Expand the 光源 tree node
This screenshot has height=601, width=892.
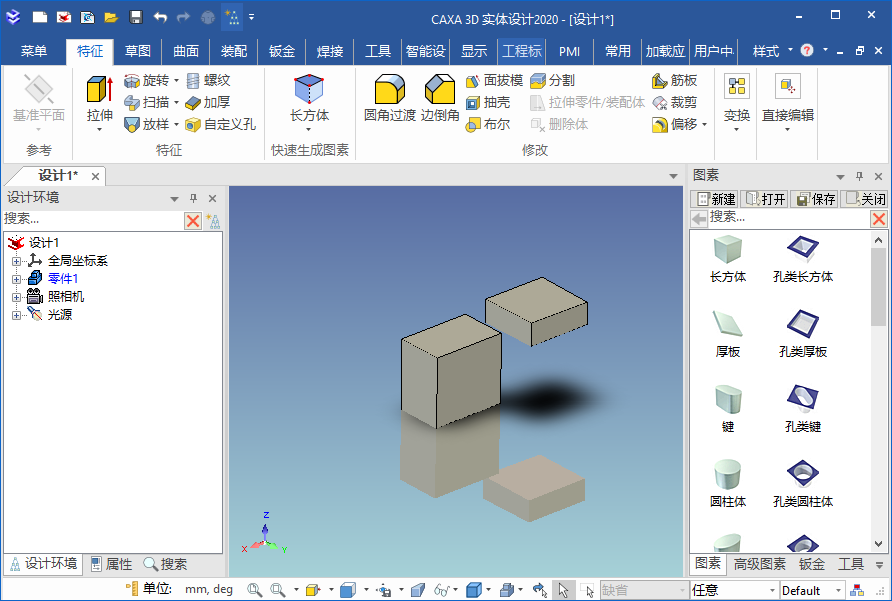tap(16, 315)
